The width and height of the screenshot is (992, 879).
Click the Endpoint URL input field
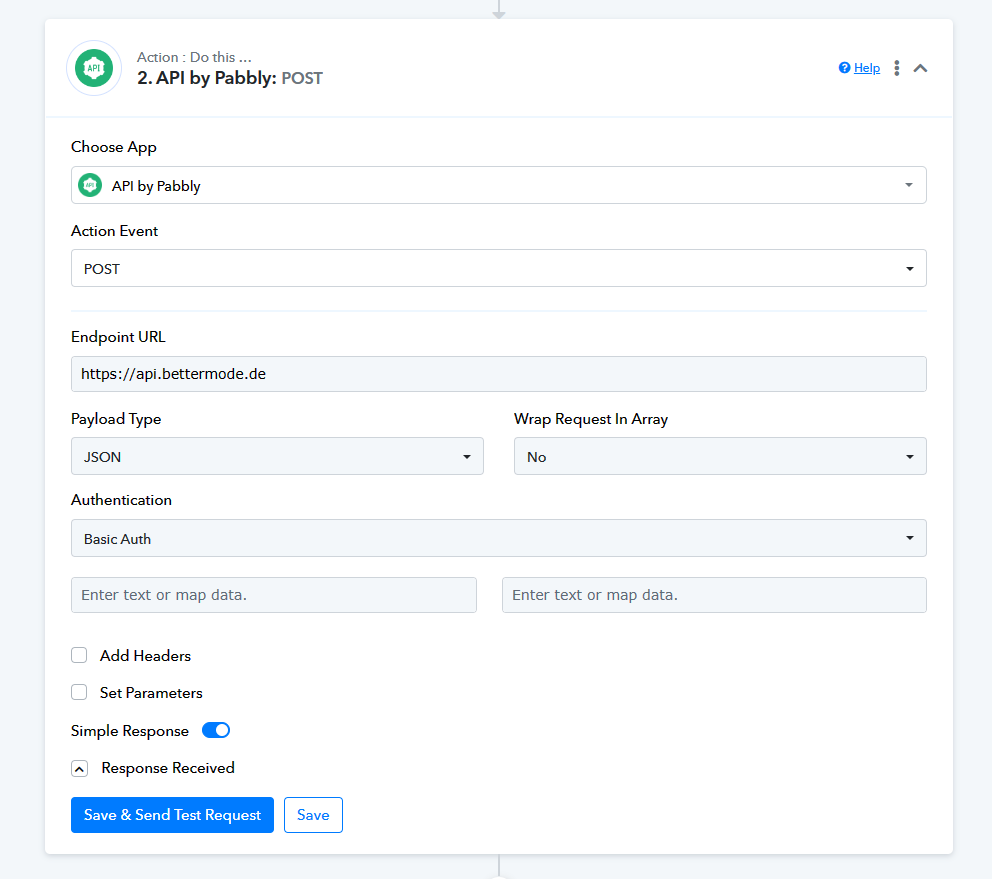click(499, 374)
